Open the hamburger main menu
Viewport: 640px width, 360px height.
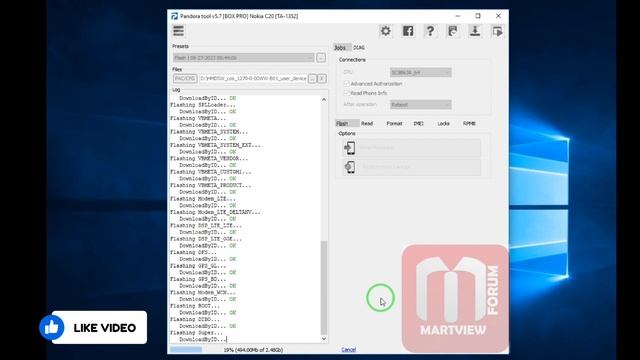click(178, 31)
